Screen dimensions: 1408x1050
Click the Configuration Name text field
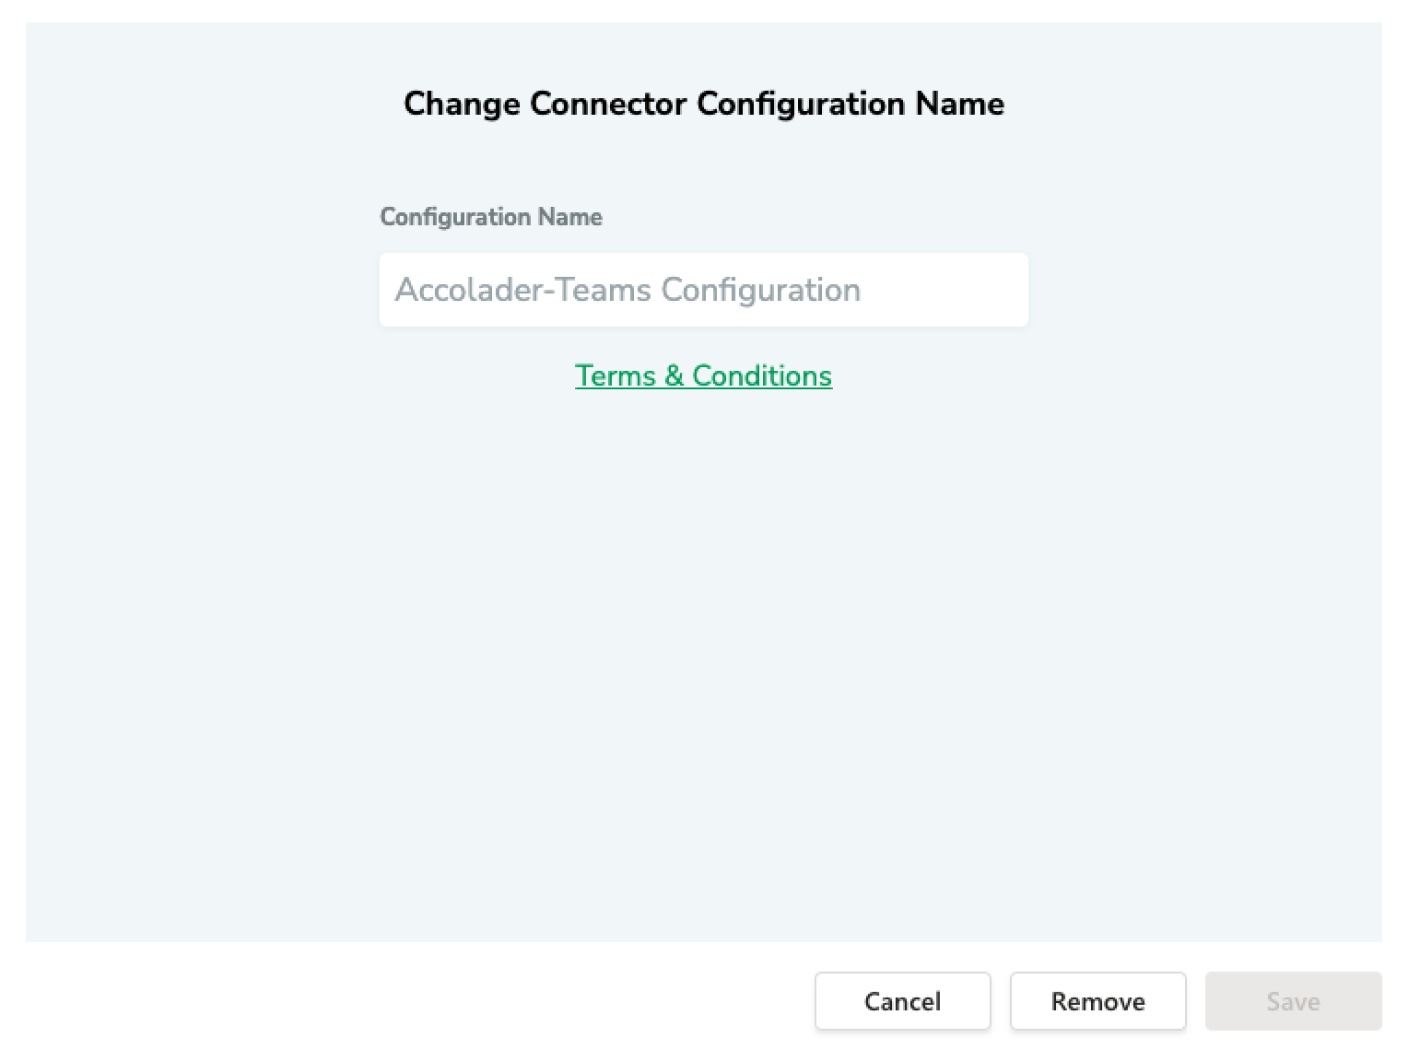click(703, 290)
